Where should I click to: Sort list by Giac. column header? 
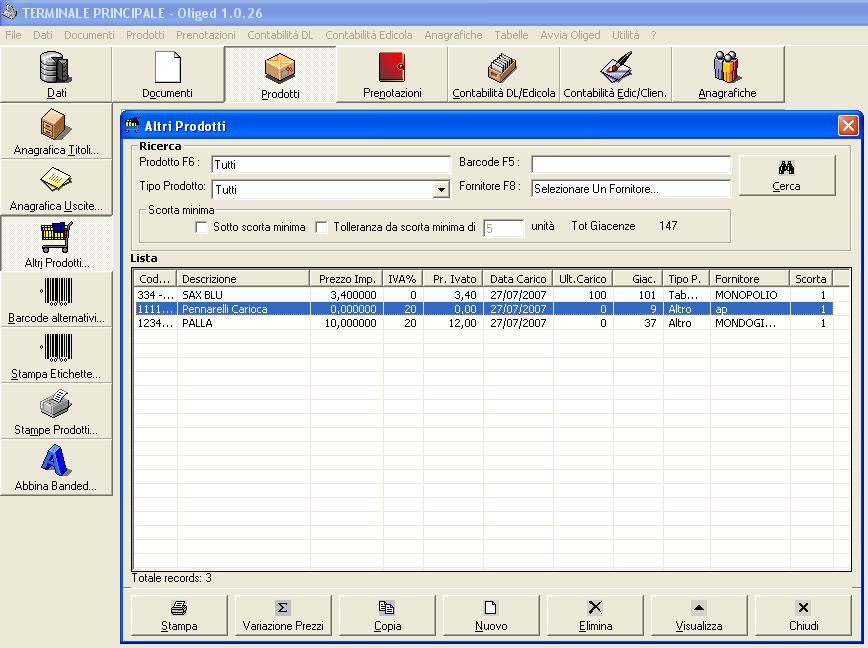coord(638,279)
